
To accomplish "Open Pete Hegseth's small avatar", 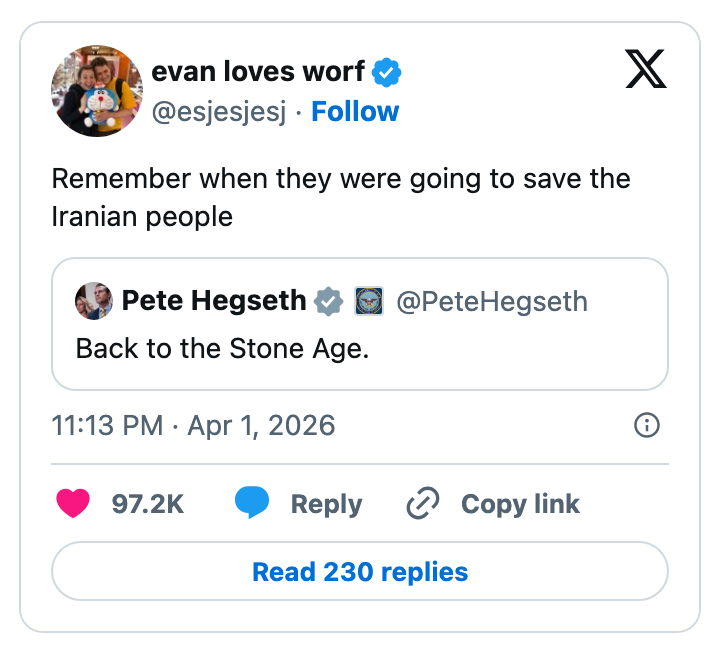I will 93,301.
